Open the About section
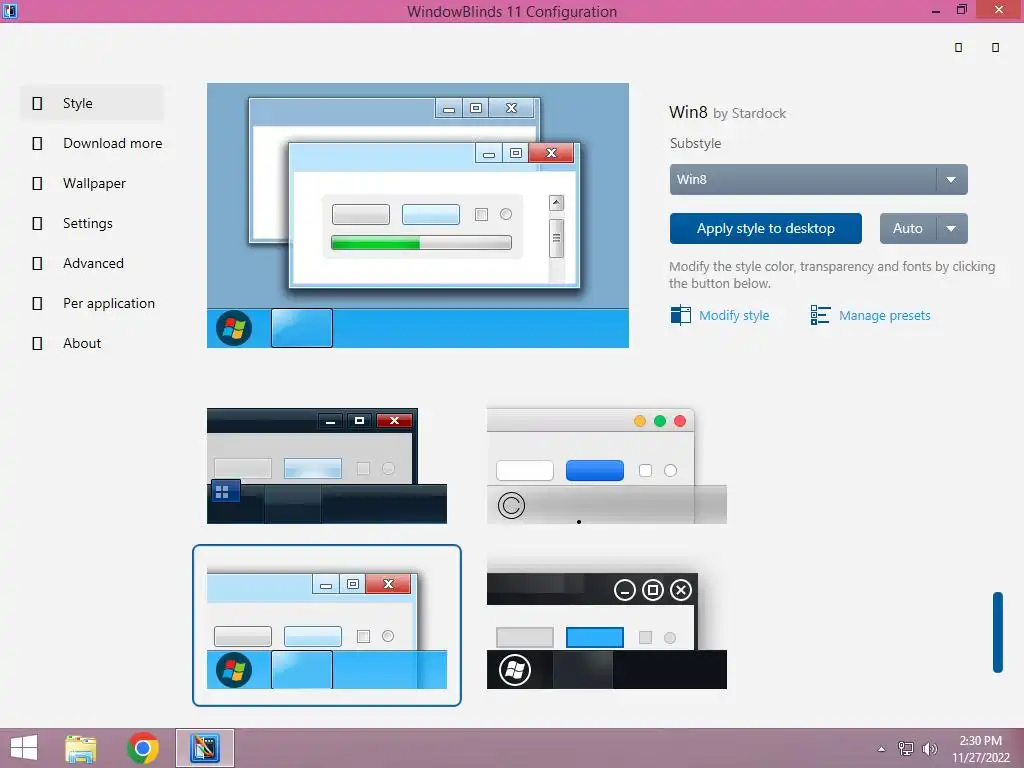This screenshot has height=768, width=1024. (82, 343)
